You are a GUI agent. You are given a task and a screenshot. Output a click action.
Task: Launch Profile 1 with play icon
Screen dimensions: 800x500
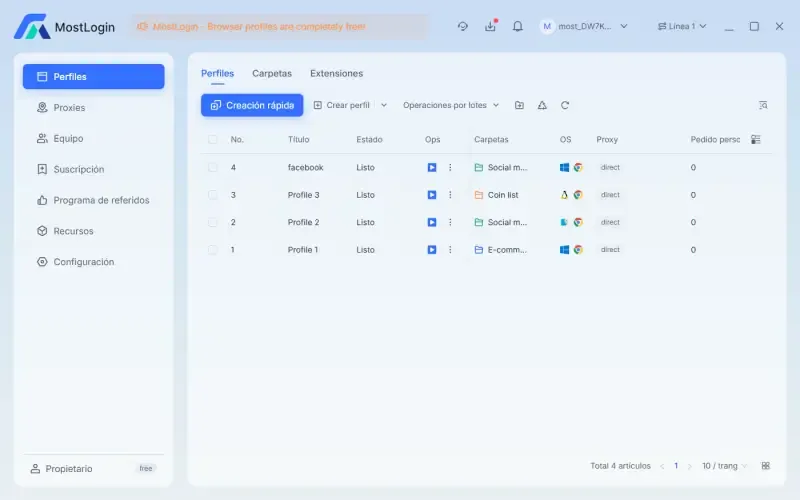click(432, 249)
